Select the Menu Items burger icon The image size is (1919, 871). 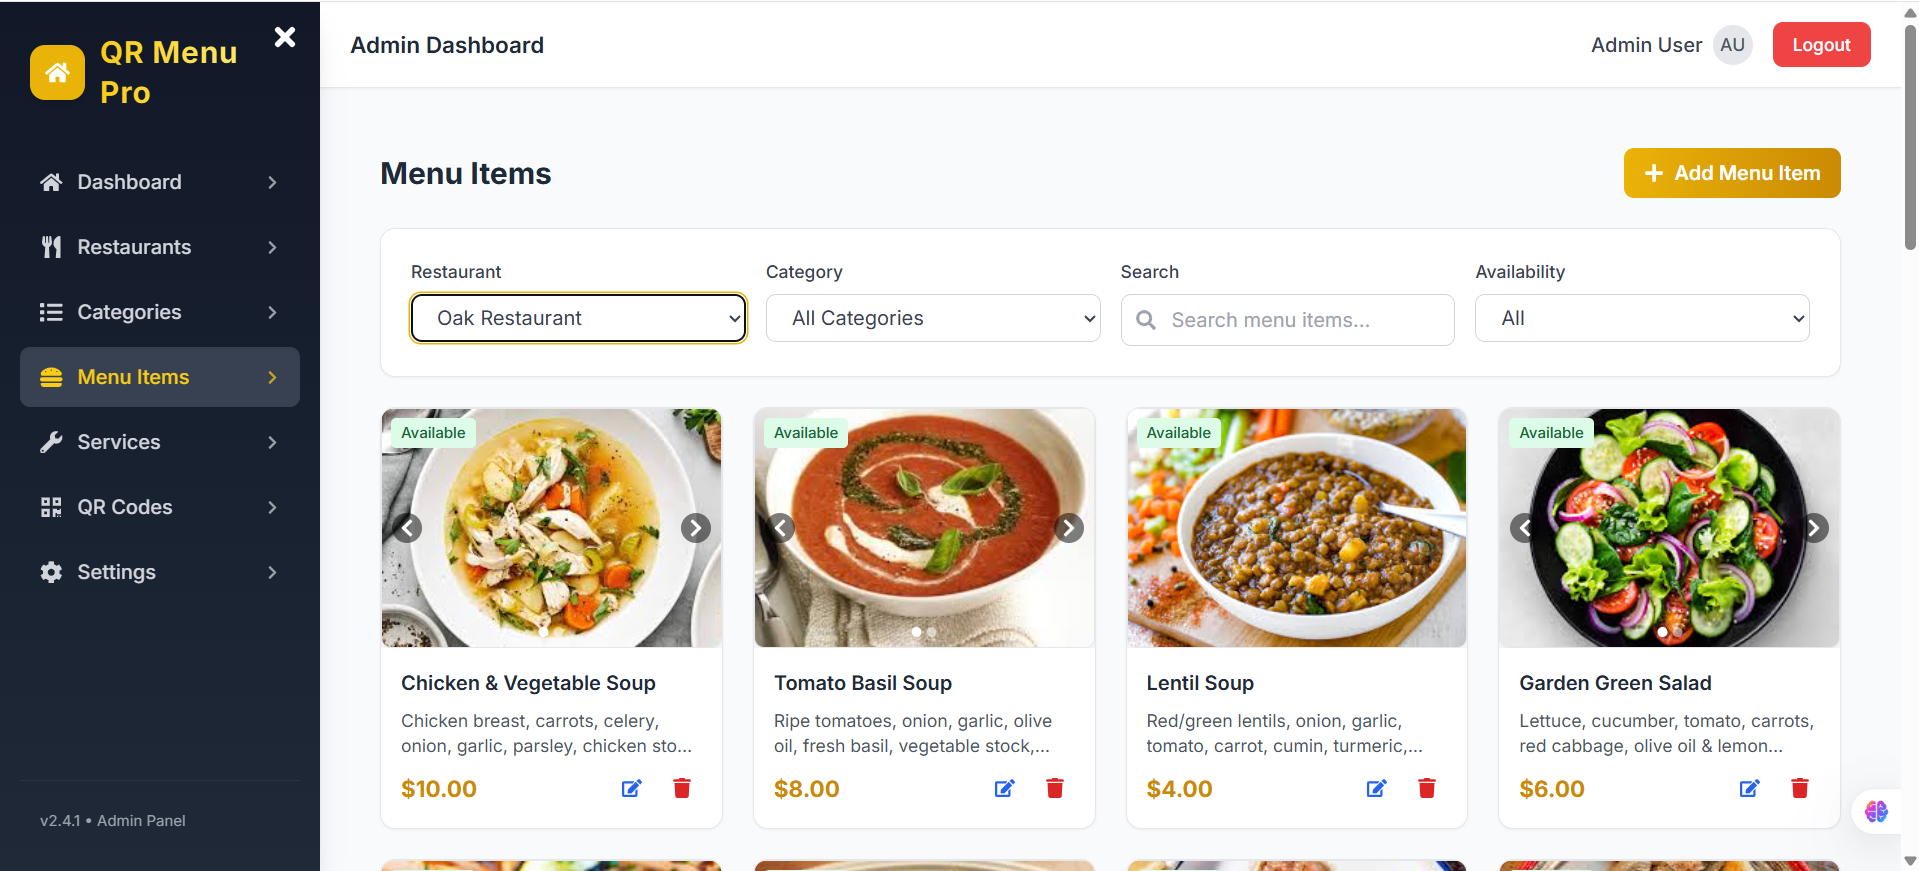pyautogui.click(x=50, y=377)
